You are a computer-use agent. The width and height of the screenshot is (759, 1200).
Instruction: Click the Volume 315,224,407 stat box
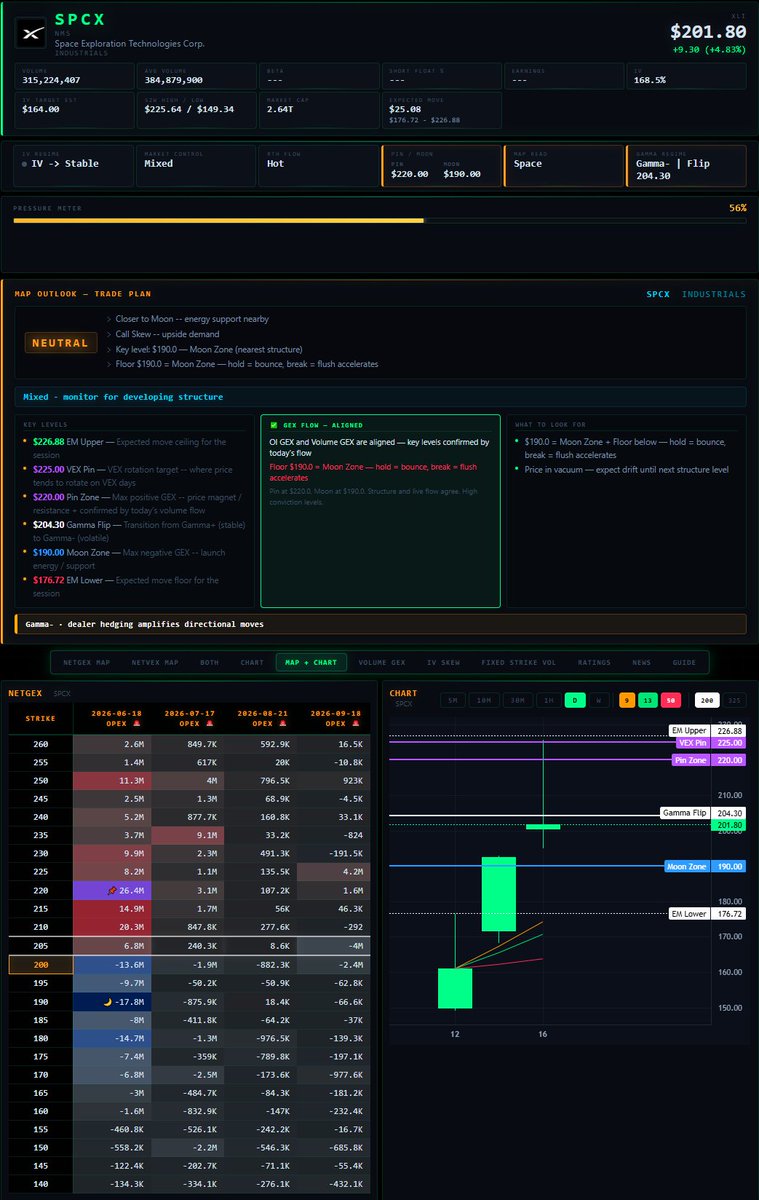click(73, 76)
